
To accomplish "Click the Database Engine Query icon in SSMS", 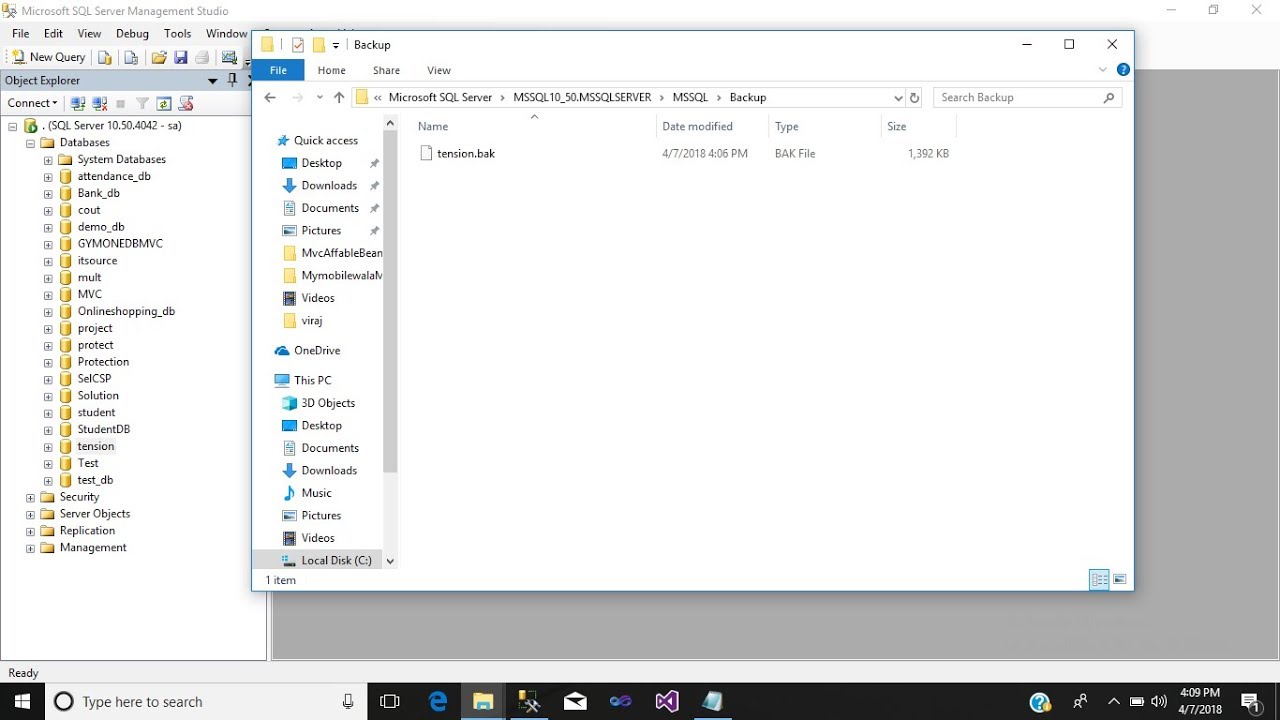I will 105,57.
